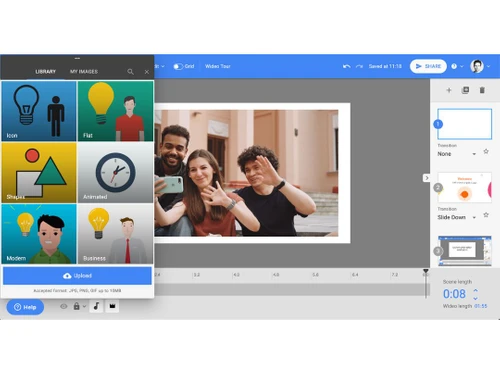Click the timeline playhead marker

coord(426,271)
